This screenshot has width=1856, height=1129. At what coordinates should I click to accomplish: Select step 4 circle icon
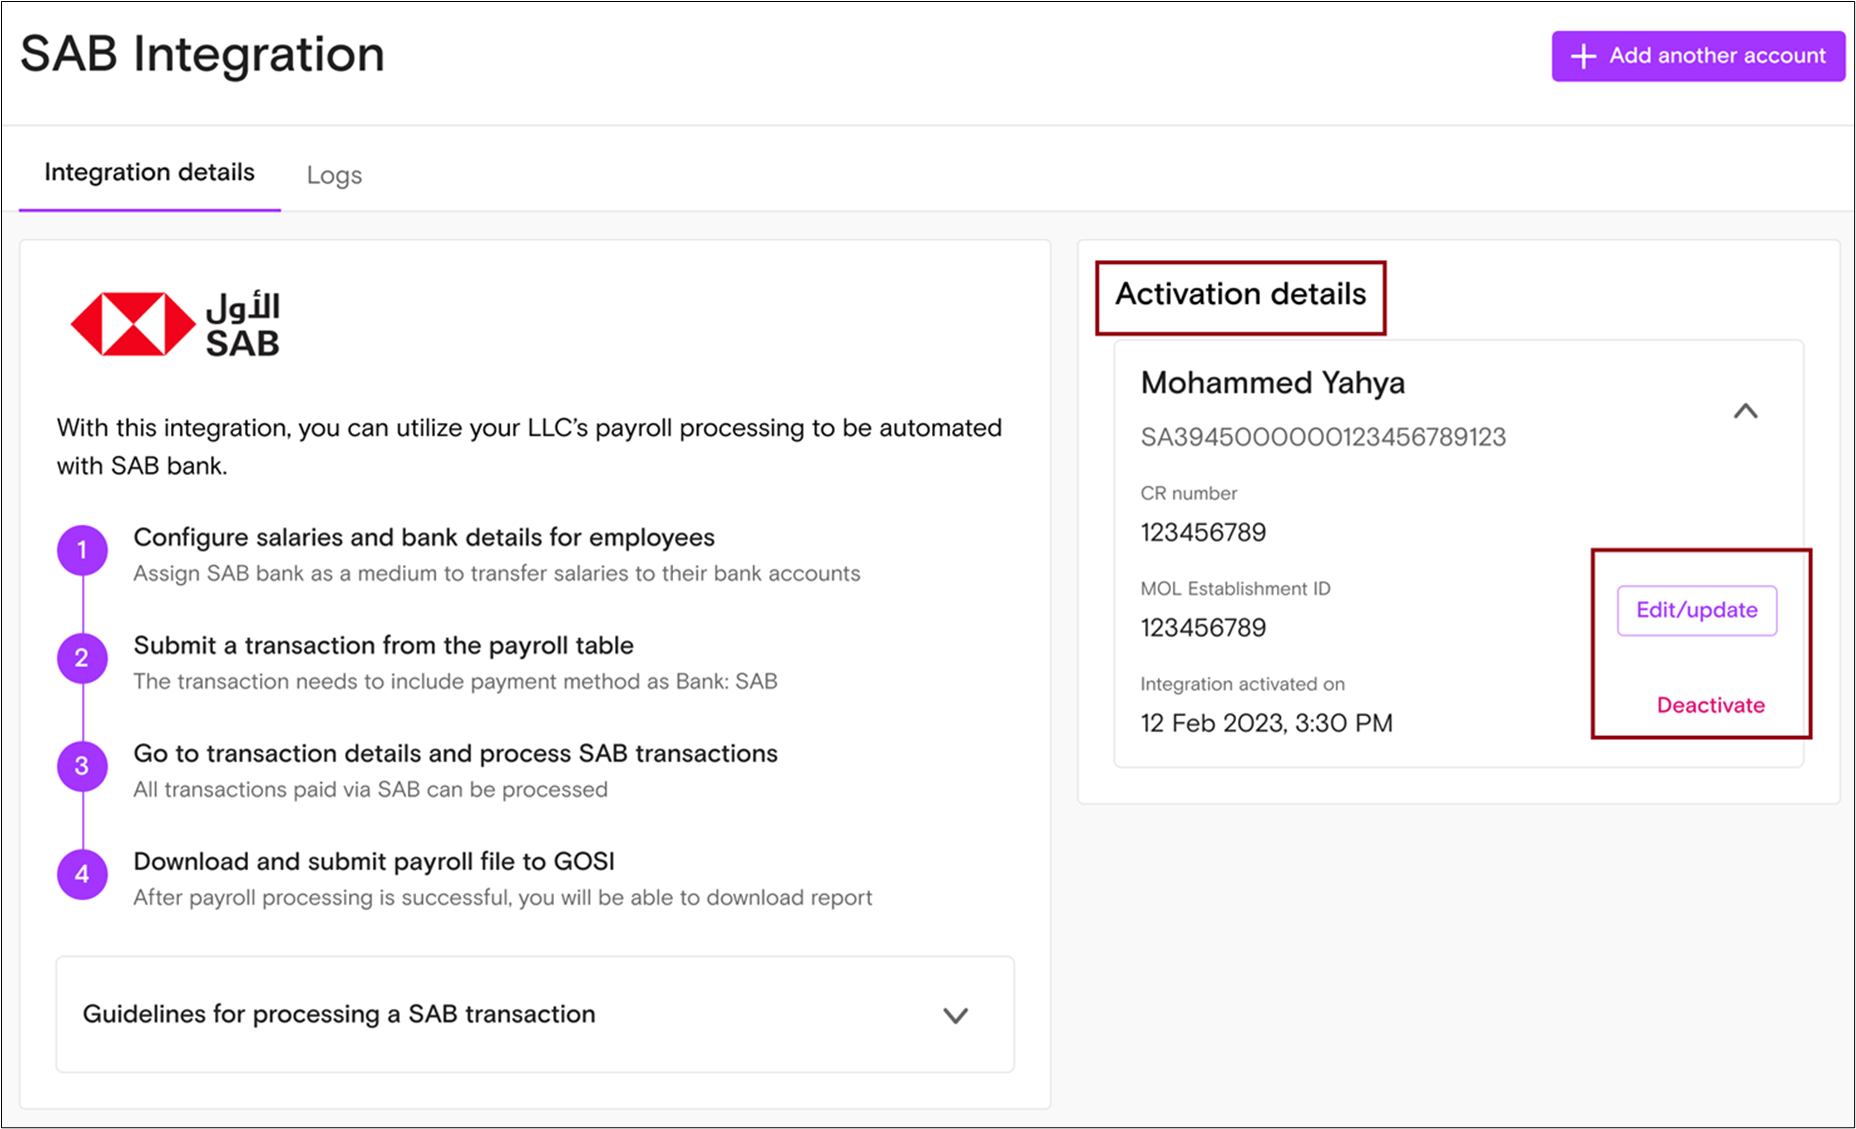[x=82, y=874]
